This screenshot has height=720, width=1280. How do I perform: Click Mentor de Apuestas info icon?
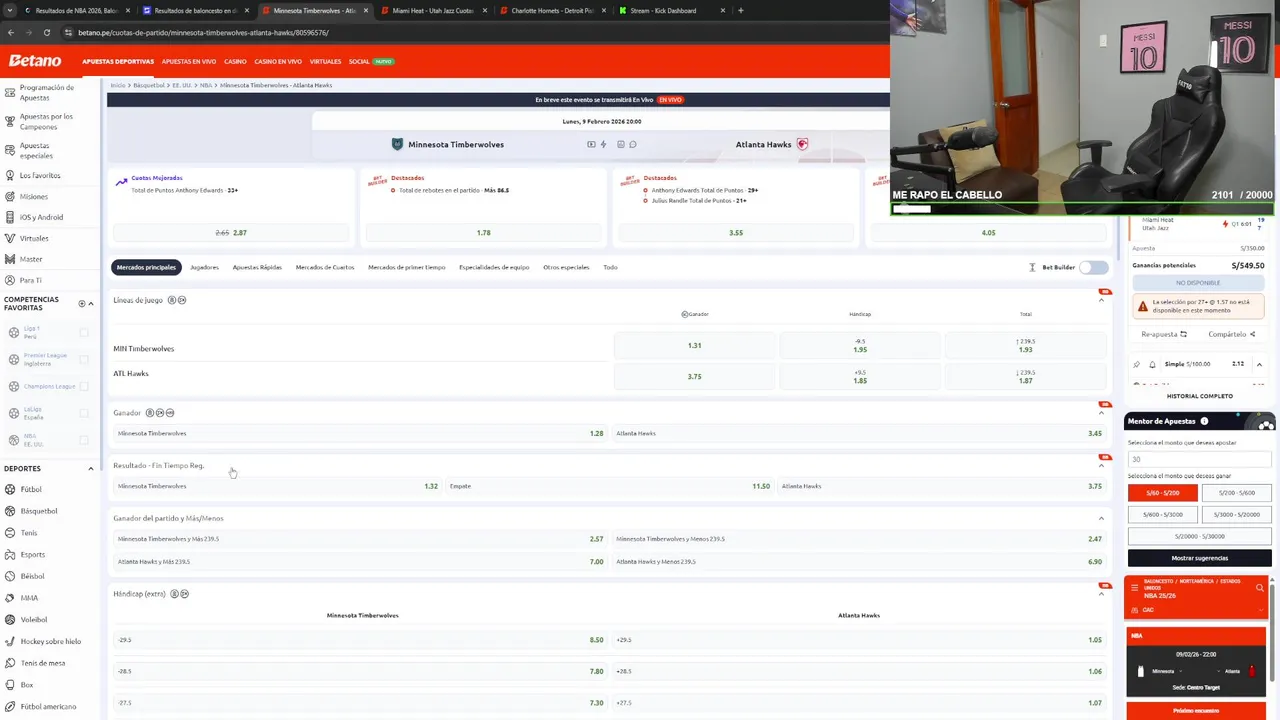pos(1204,421)
